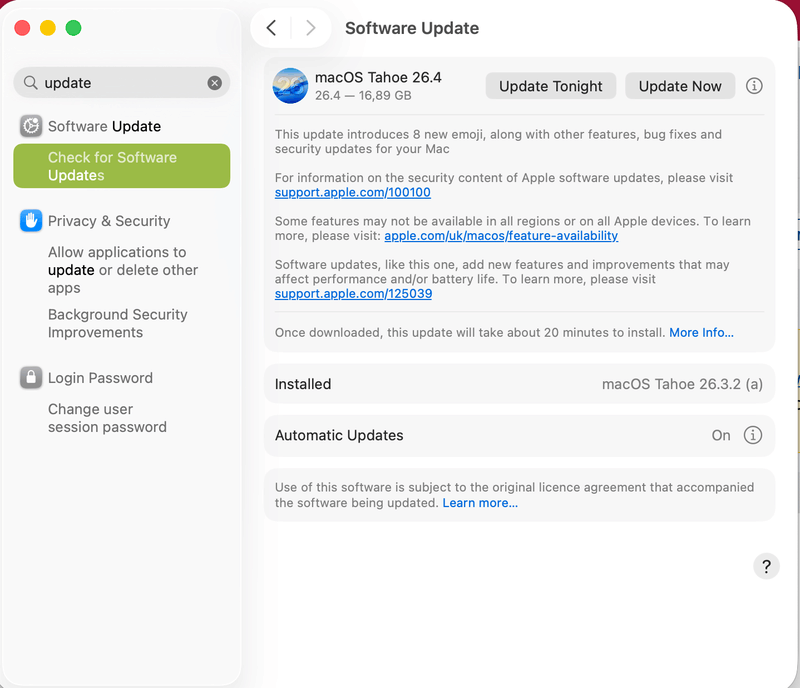Open info for the macOS Tahoe 26.4 update
Viewport: 800px width, 688px height.
pos(754,86)
